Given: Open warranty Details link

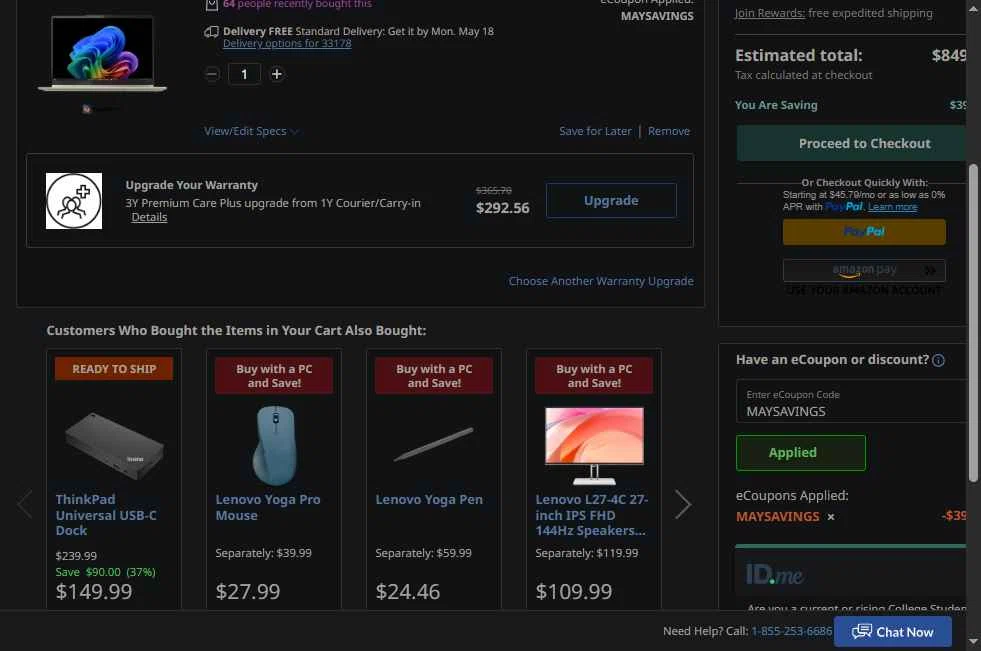Looking at the screenshot, I should pyautogui.click(x=149, y=217).
